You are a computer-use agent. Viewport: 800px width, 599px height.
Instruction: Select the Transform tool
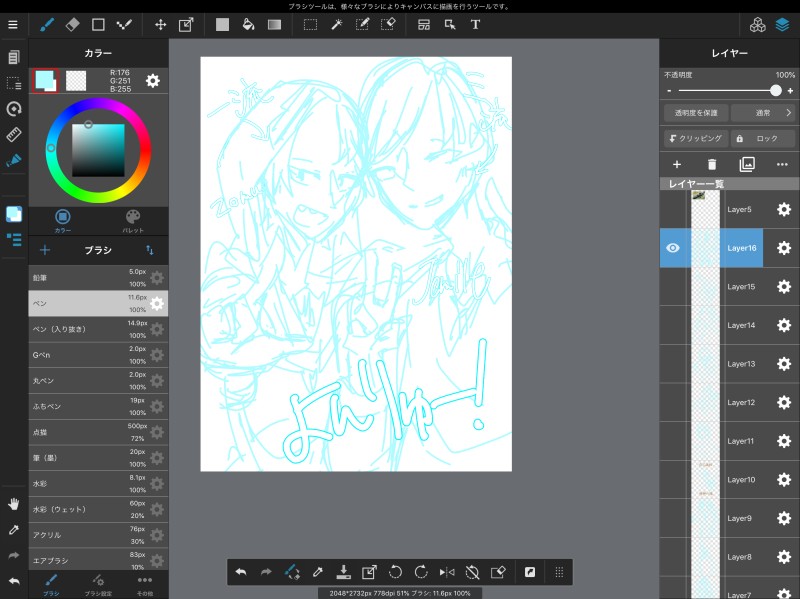tap(186, 24)
